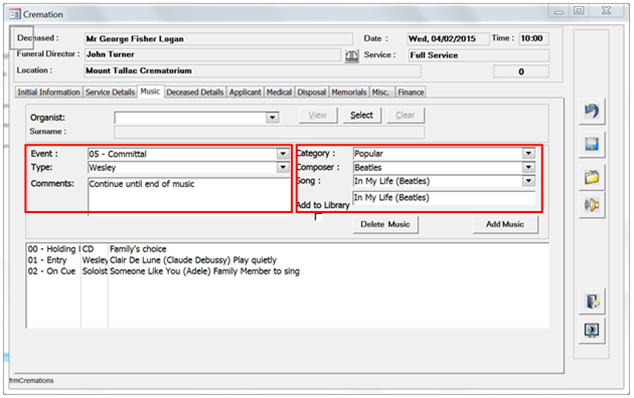Open the Finance tab
Viewport: 634px width, 398px height.
click(411, 92)
